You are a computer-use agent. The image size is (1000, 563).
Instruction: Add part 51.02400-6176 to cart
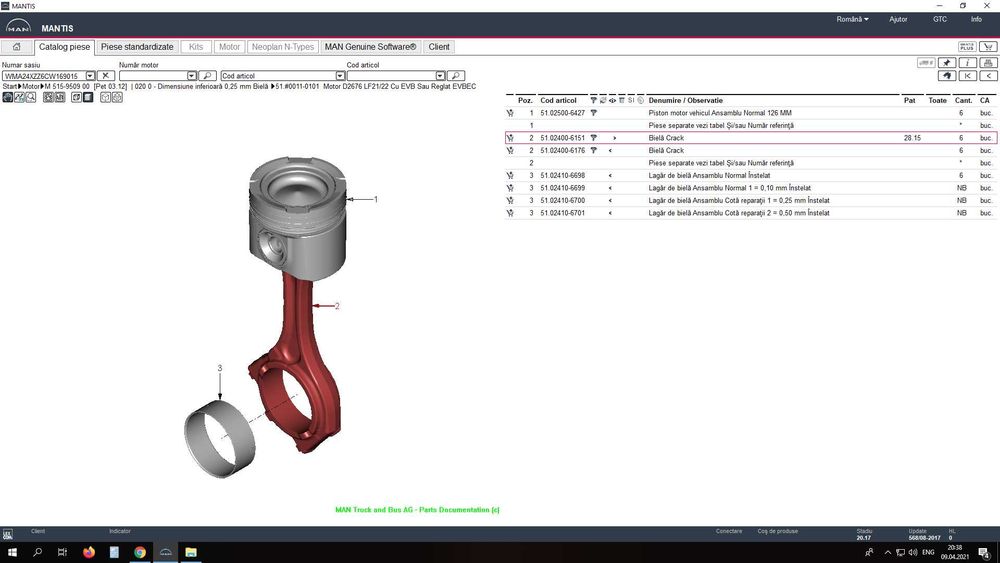point(510,150)
